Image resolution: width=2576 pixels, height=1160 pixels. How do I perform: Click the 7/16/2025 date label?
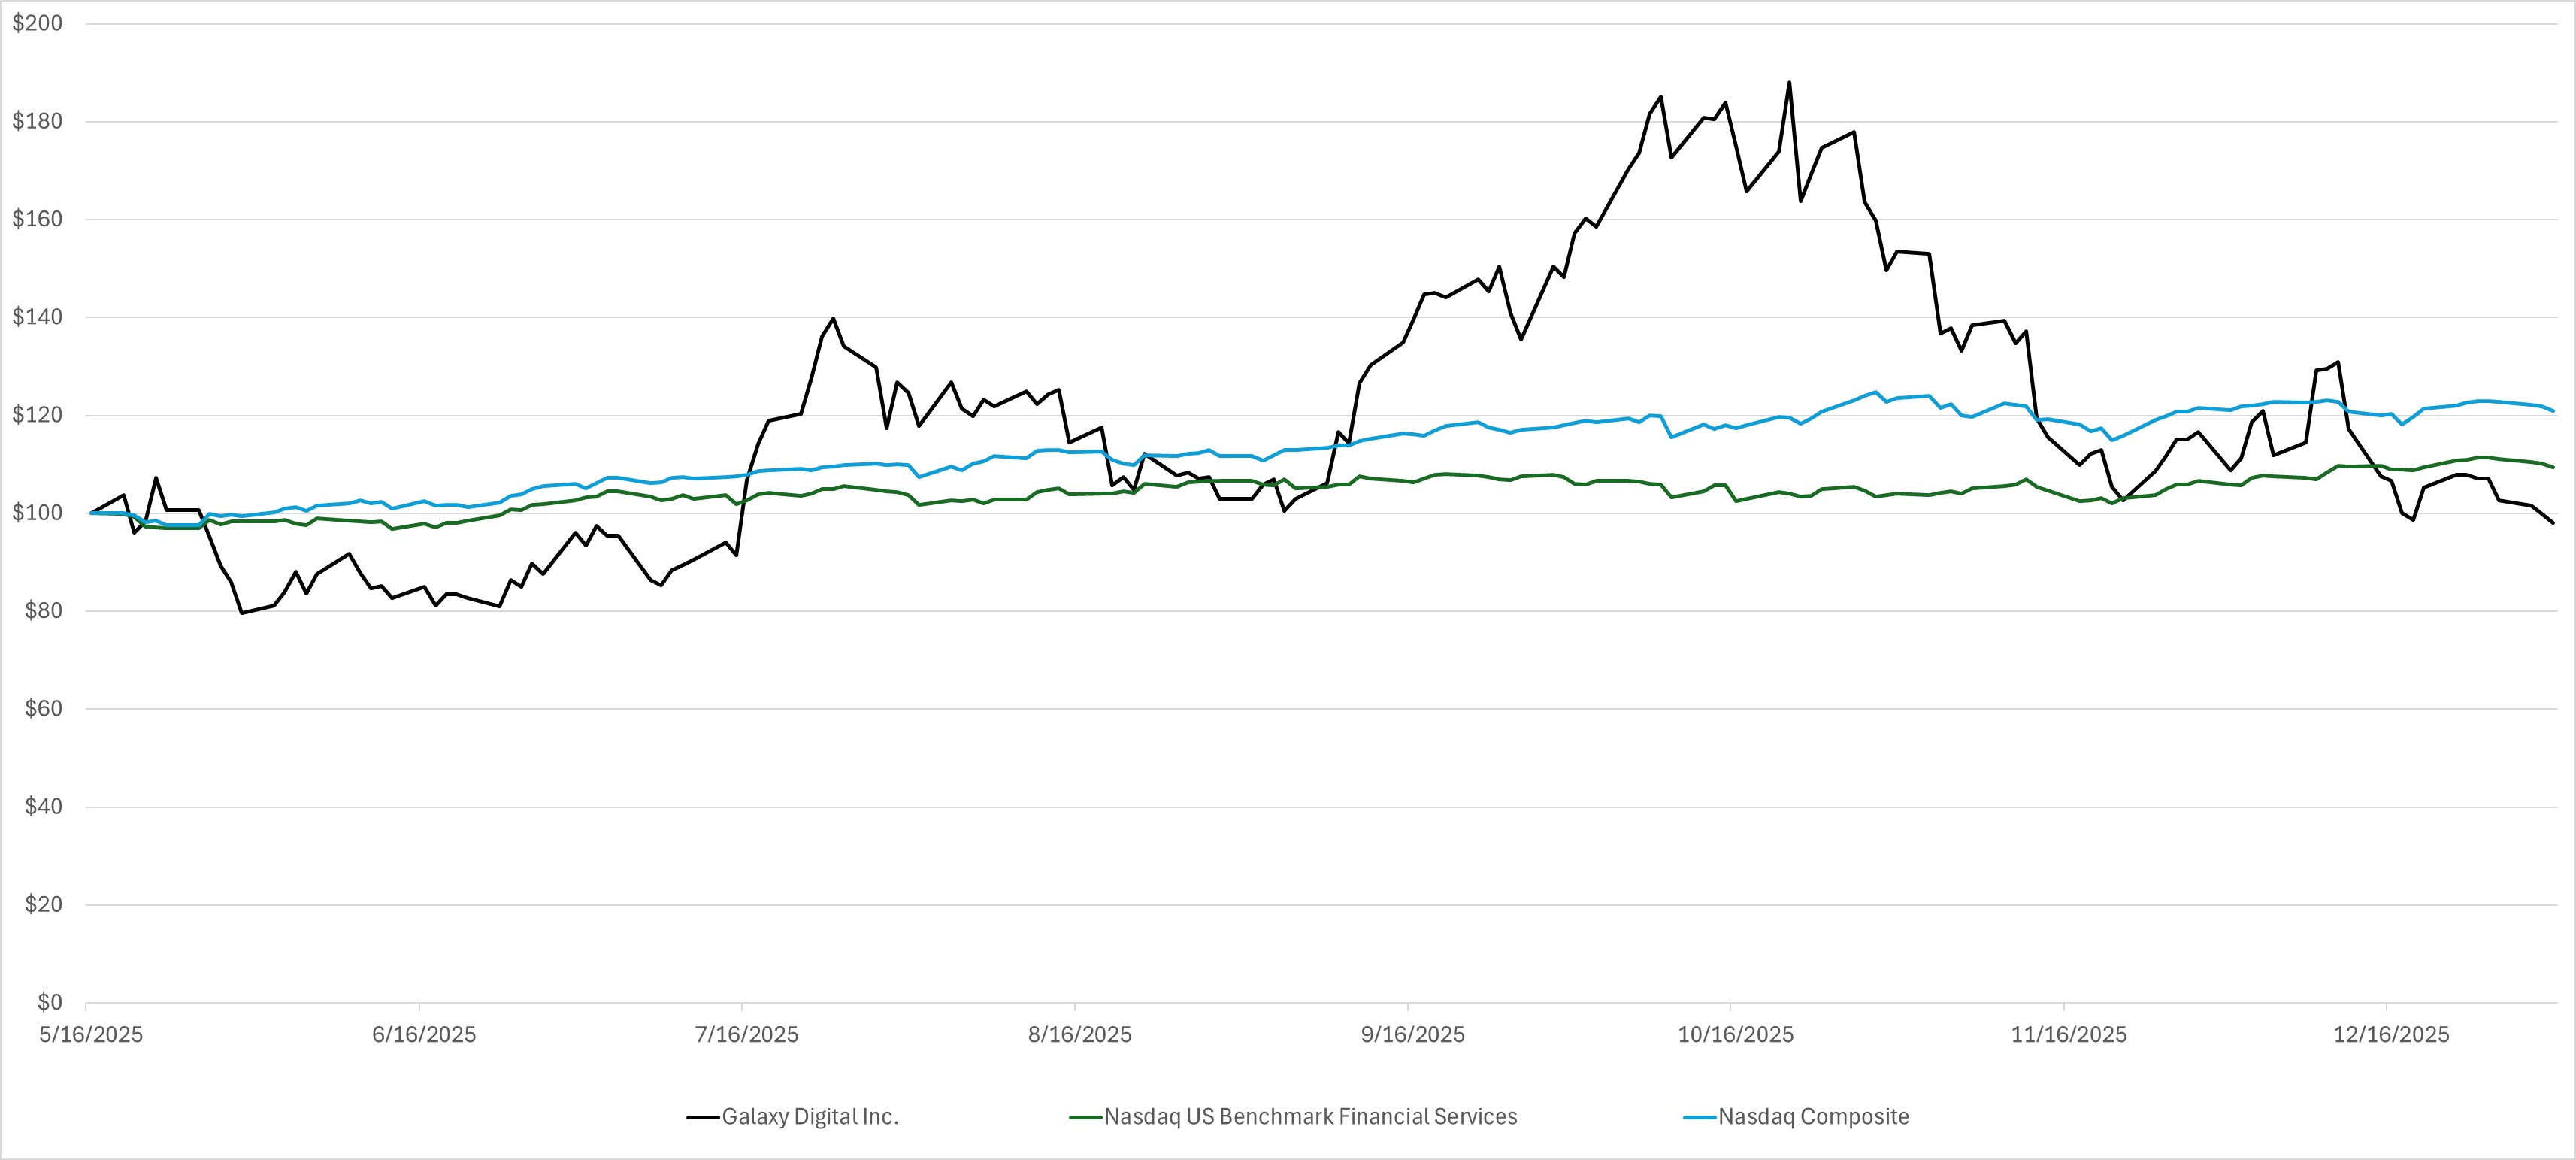pyautogui.click(x=747, y=1035)
